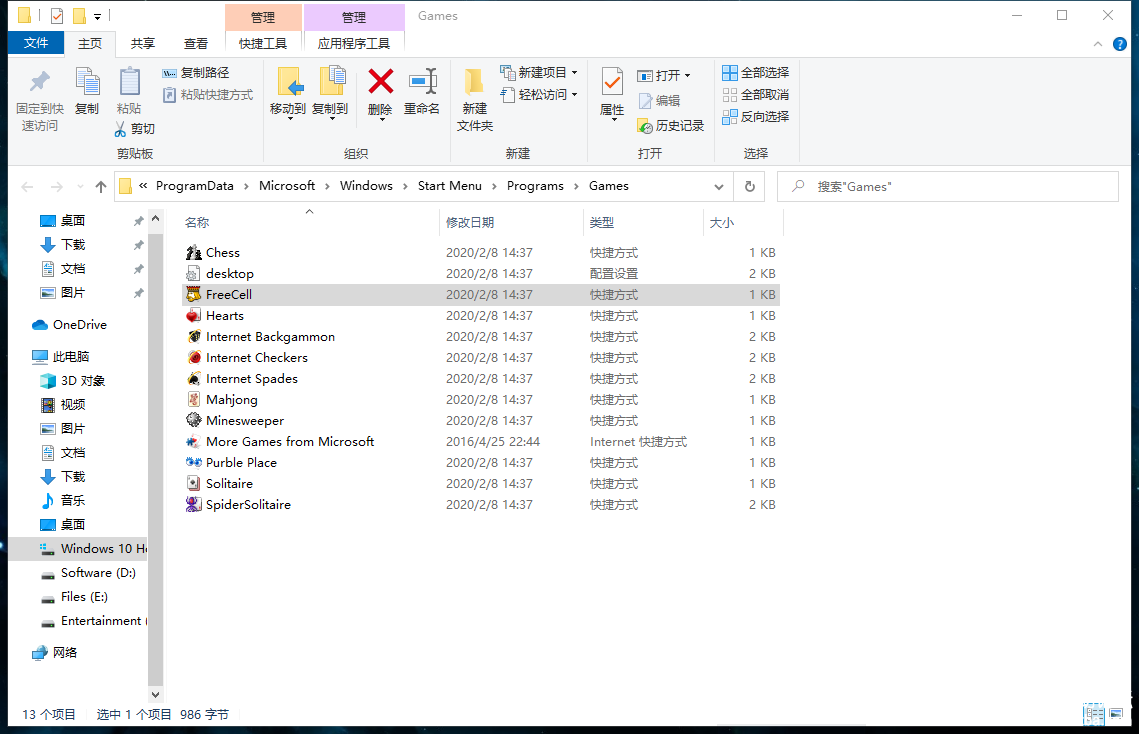Open the Customize Quick Access Toolbar dropdown
Viewport: 1139px width, 734px height.
(x=97, y=16)
